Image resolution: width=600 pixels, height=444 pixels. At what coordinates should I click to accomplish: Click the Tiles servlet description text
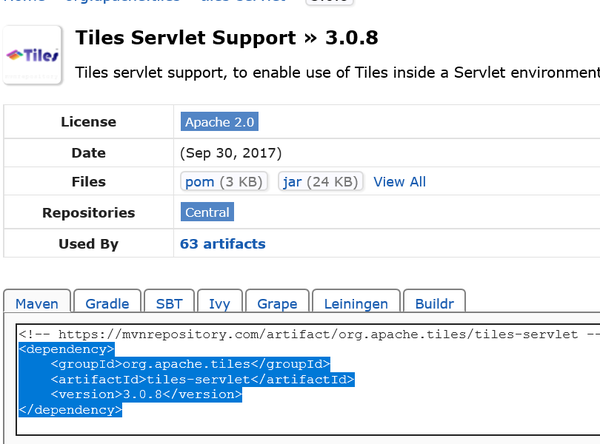click(x=337, y=73)
